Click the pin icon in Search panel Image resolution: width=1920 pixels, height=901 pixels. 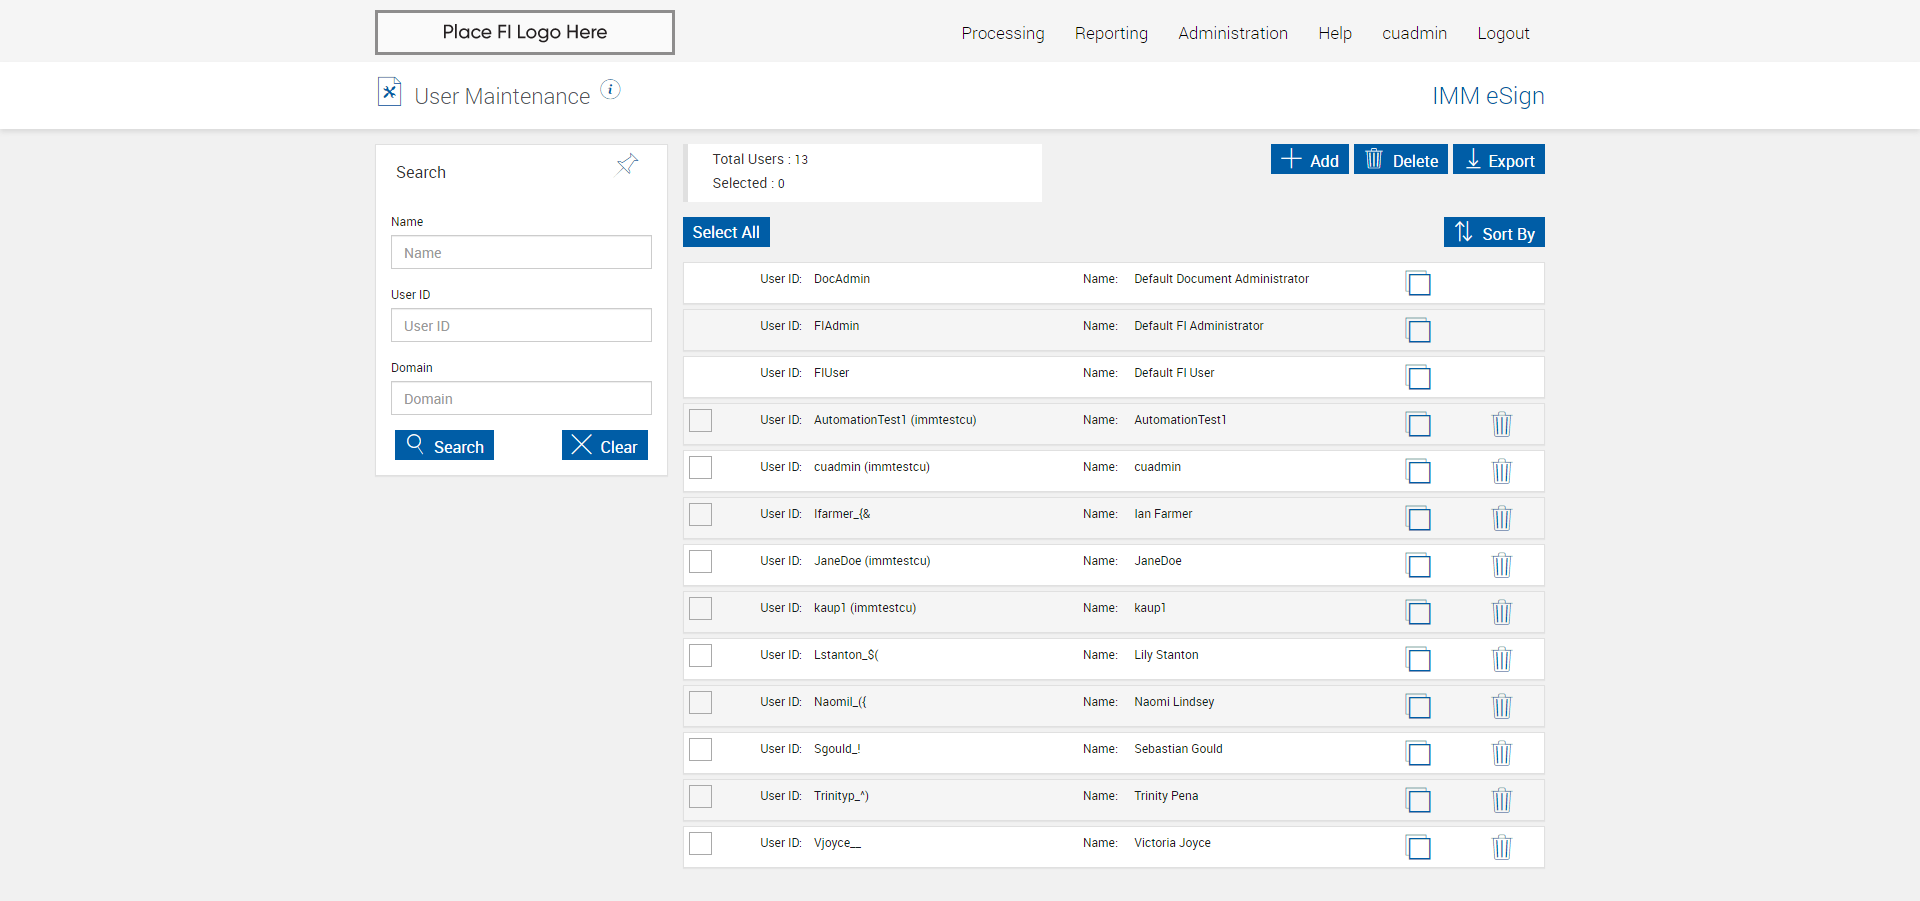pyautogui.click(x=627, y=164)
